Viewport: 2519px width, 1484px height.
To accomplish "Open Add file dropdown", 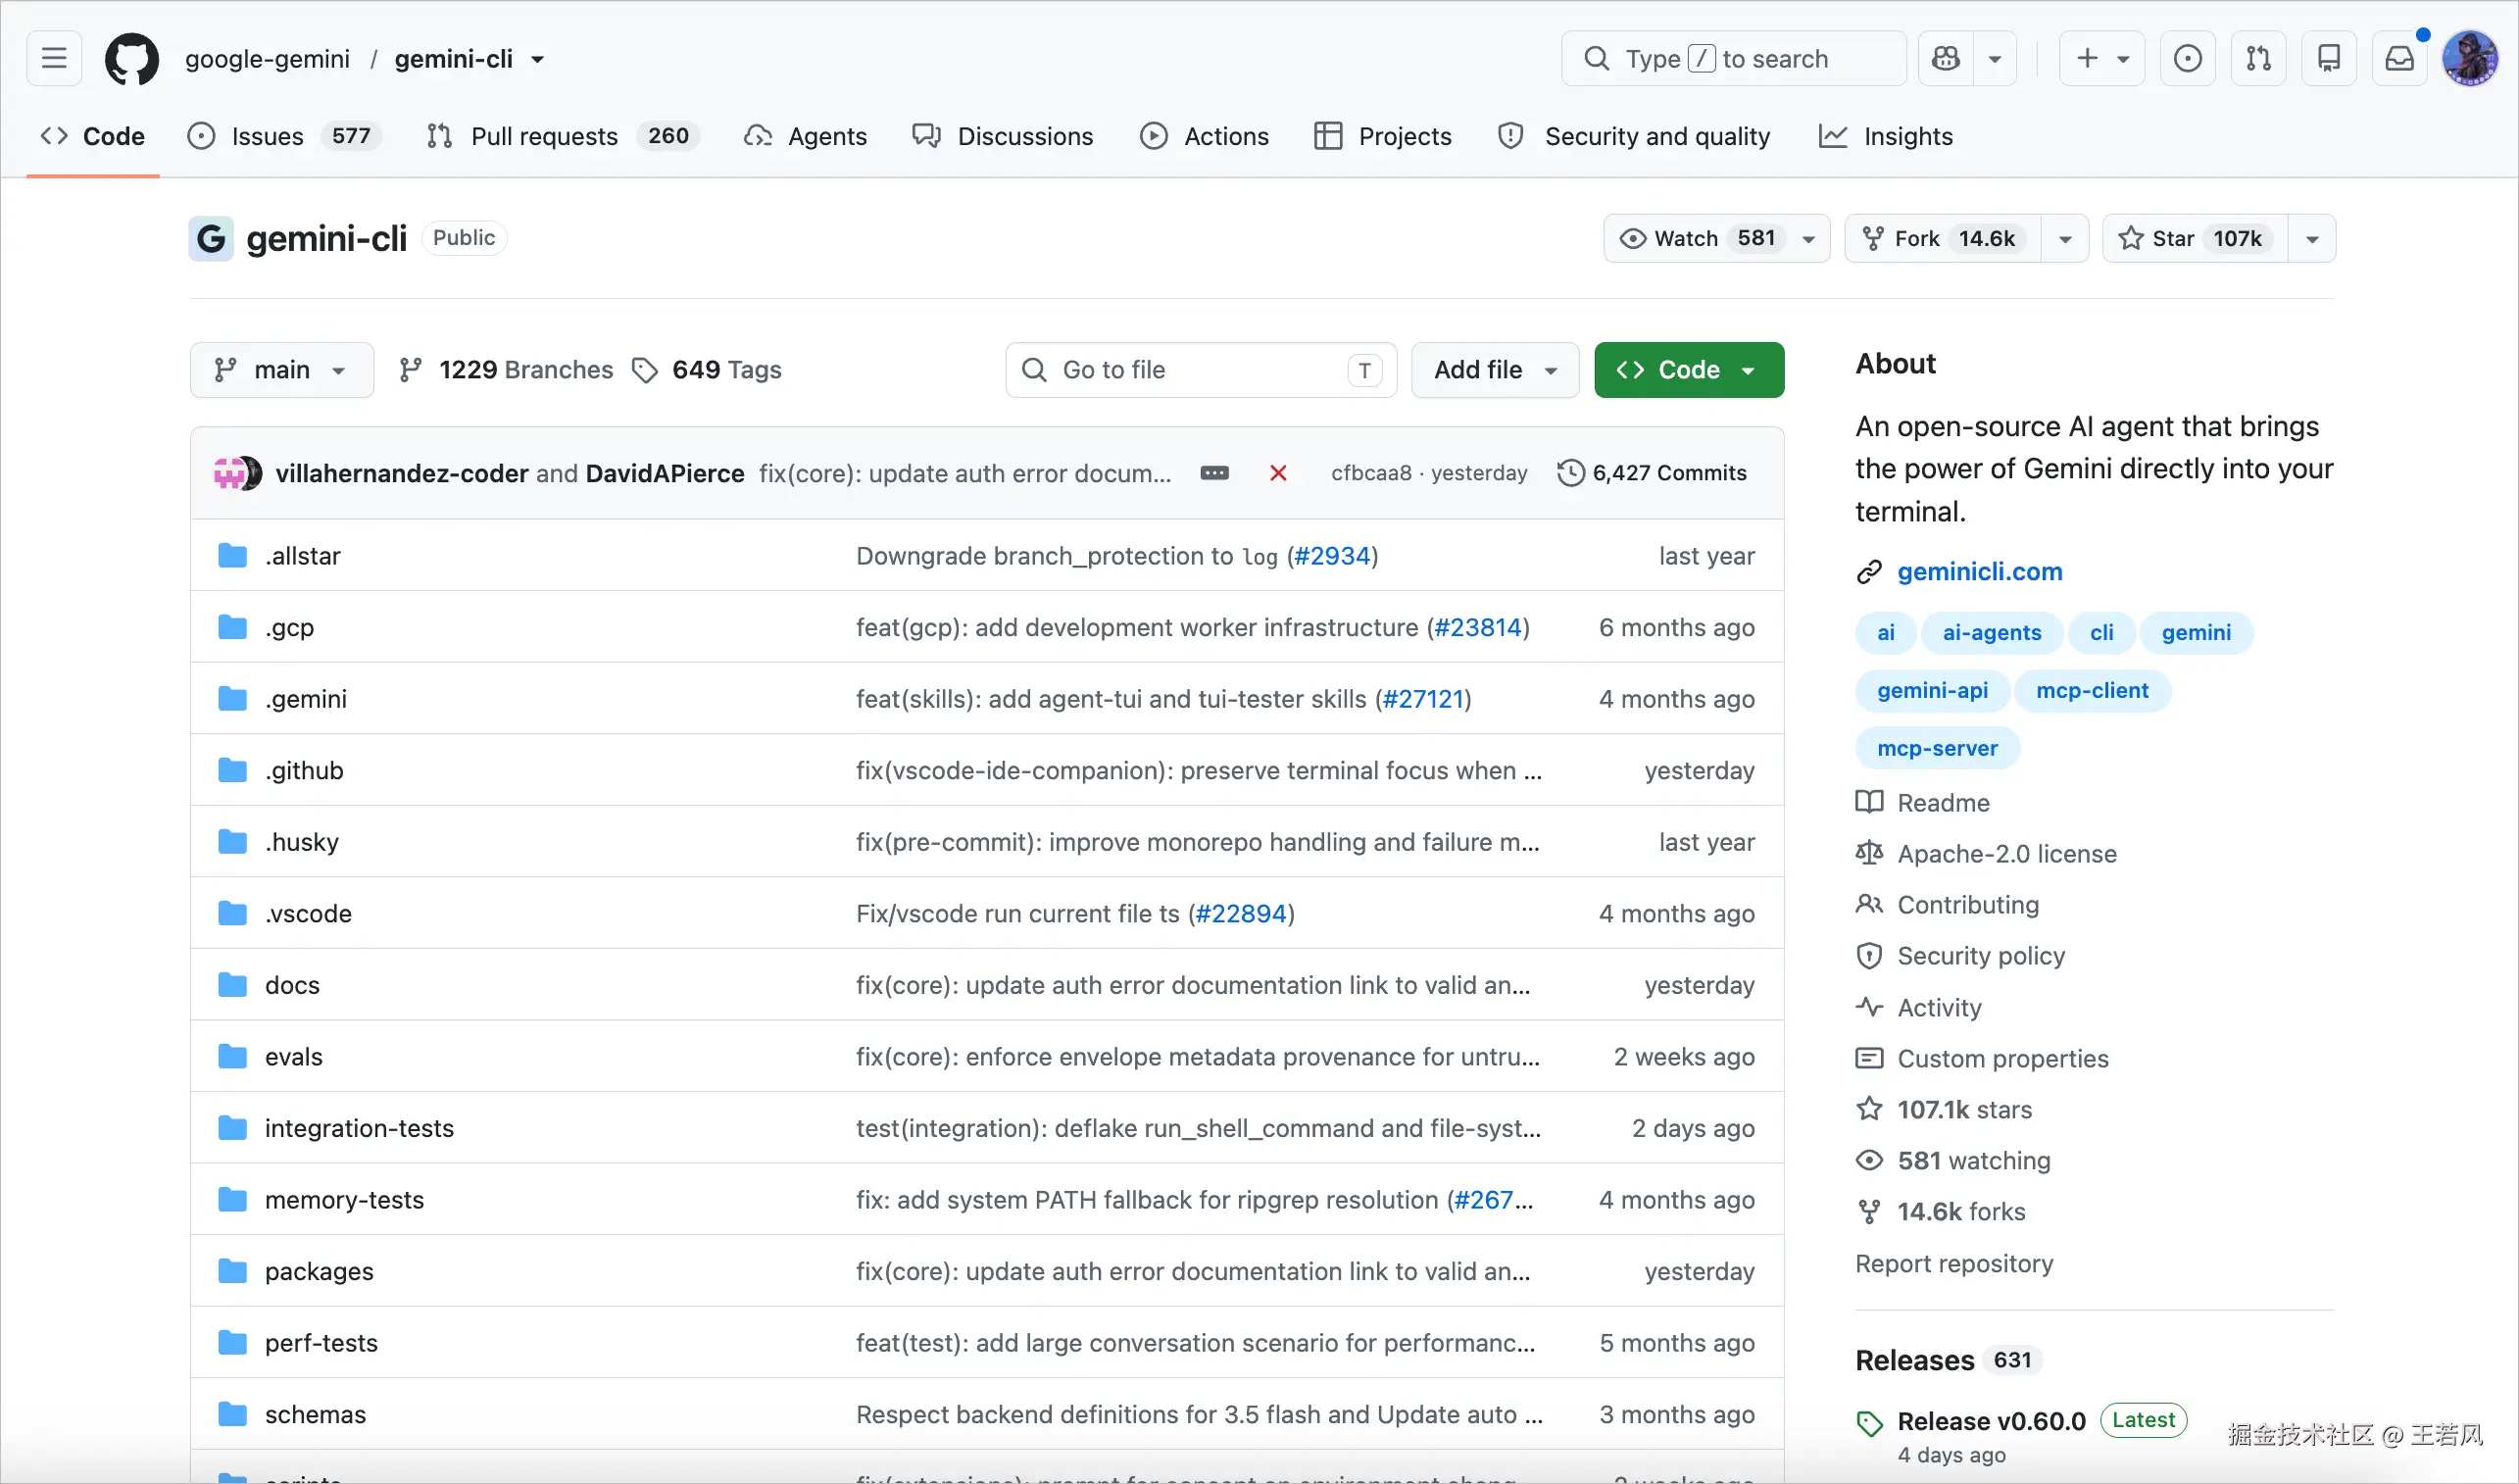I will (1495, 370).
